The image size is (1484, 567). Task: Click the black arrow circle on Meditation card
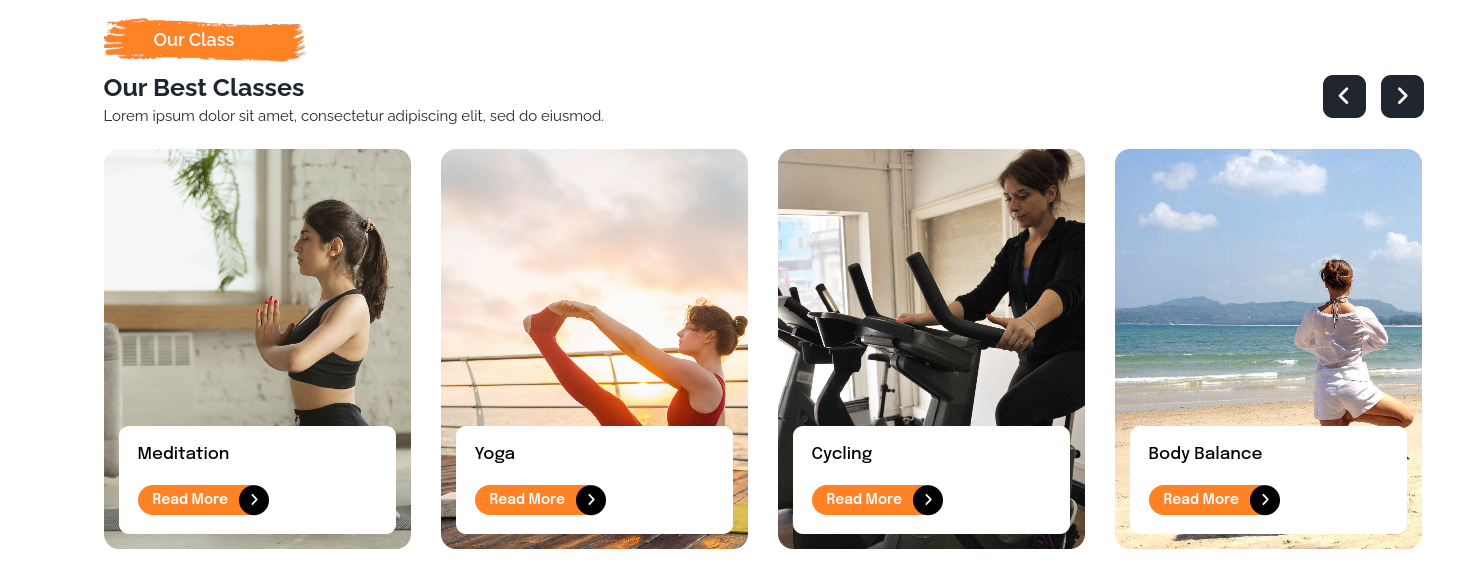tap(254, 500)
